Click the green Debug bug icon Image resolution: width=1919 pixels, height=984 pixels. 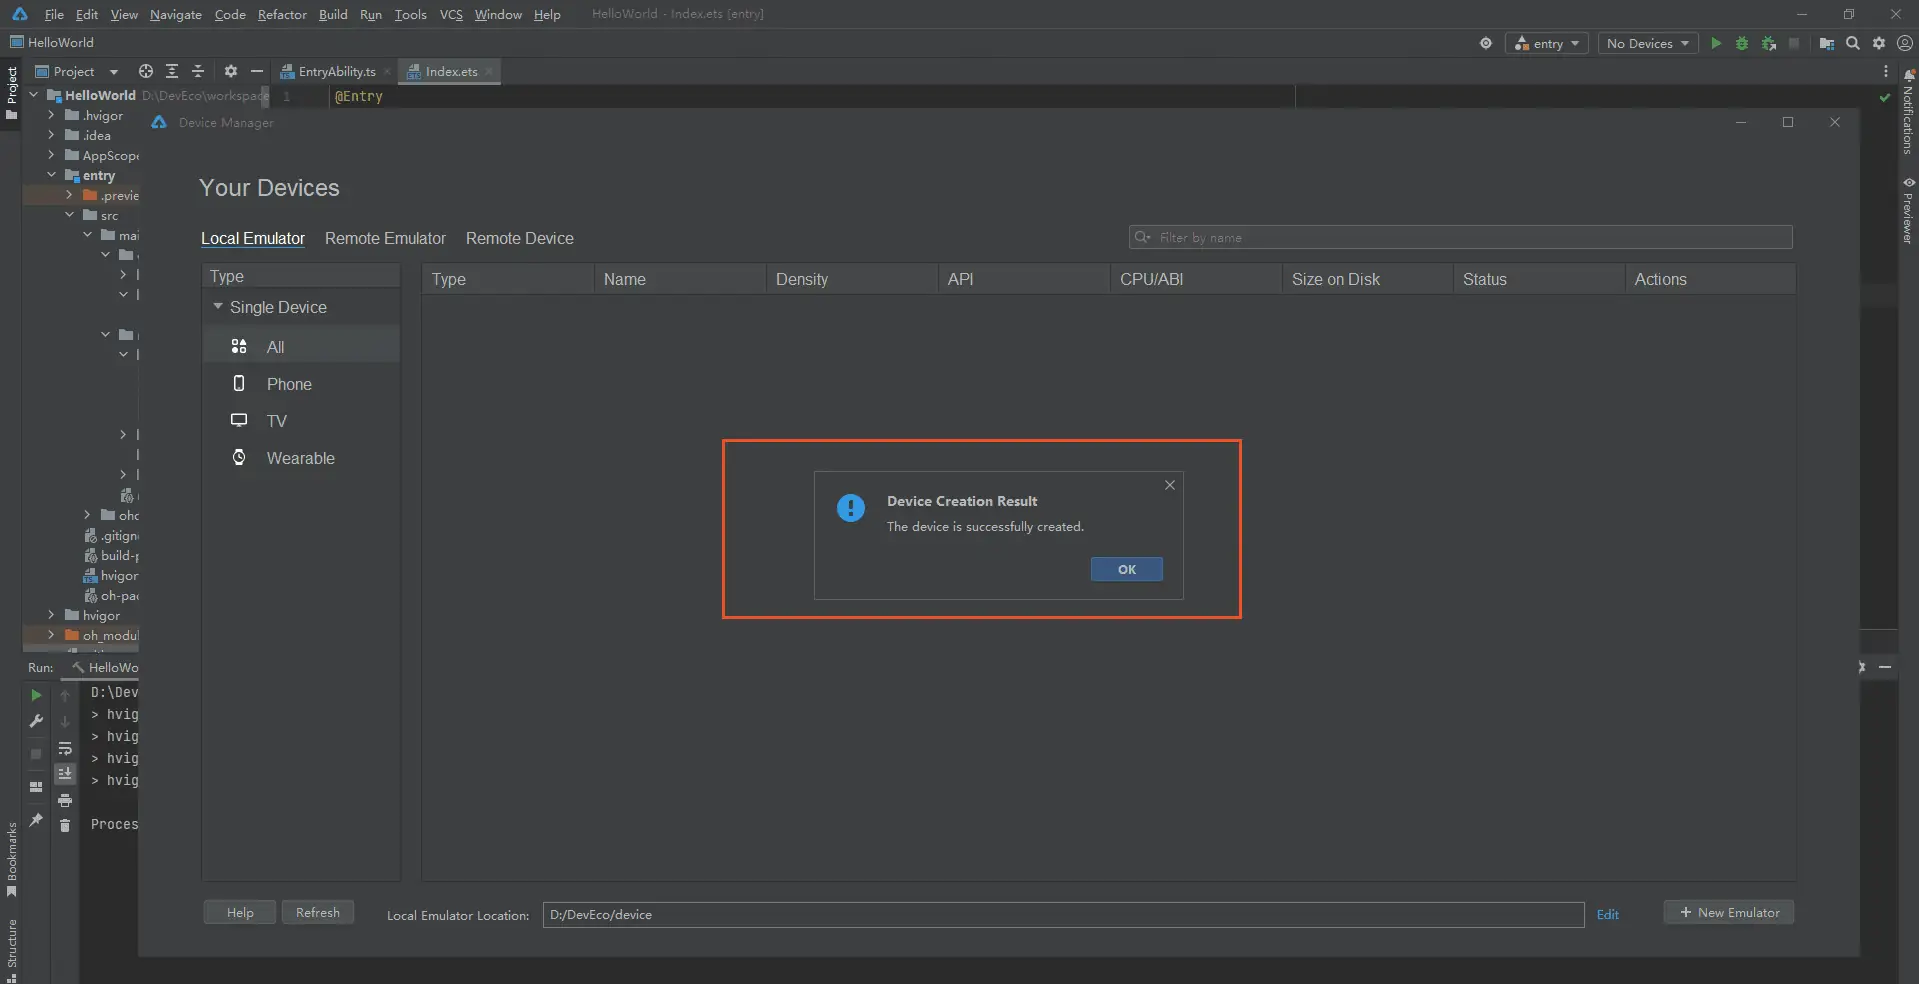point(1742,43)
